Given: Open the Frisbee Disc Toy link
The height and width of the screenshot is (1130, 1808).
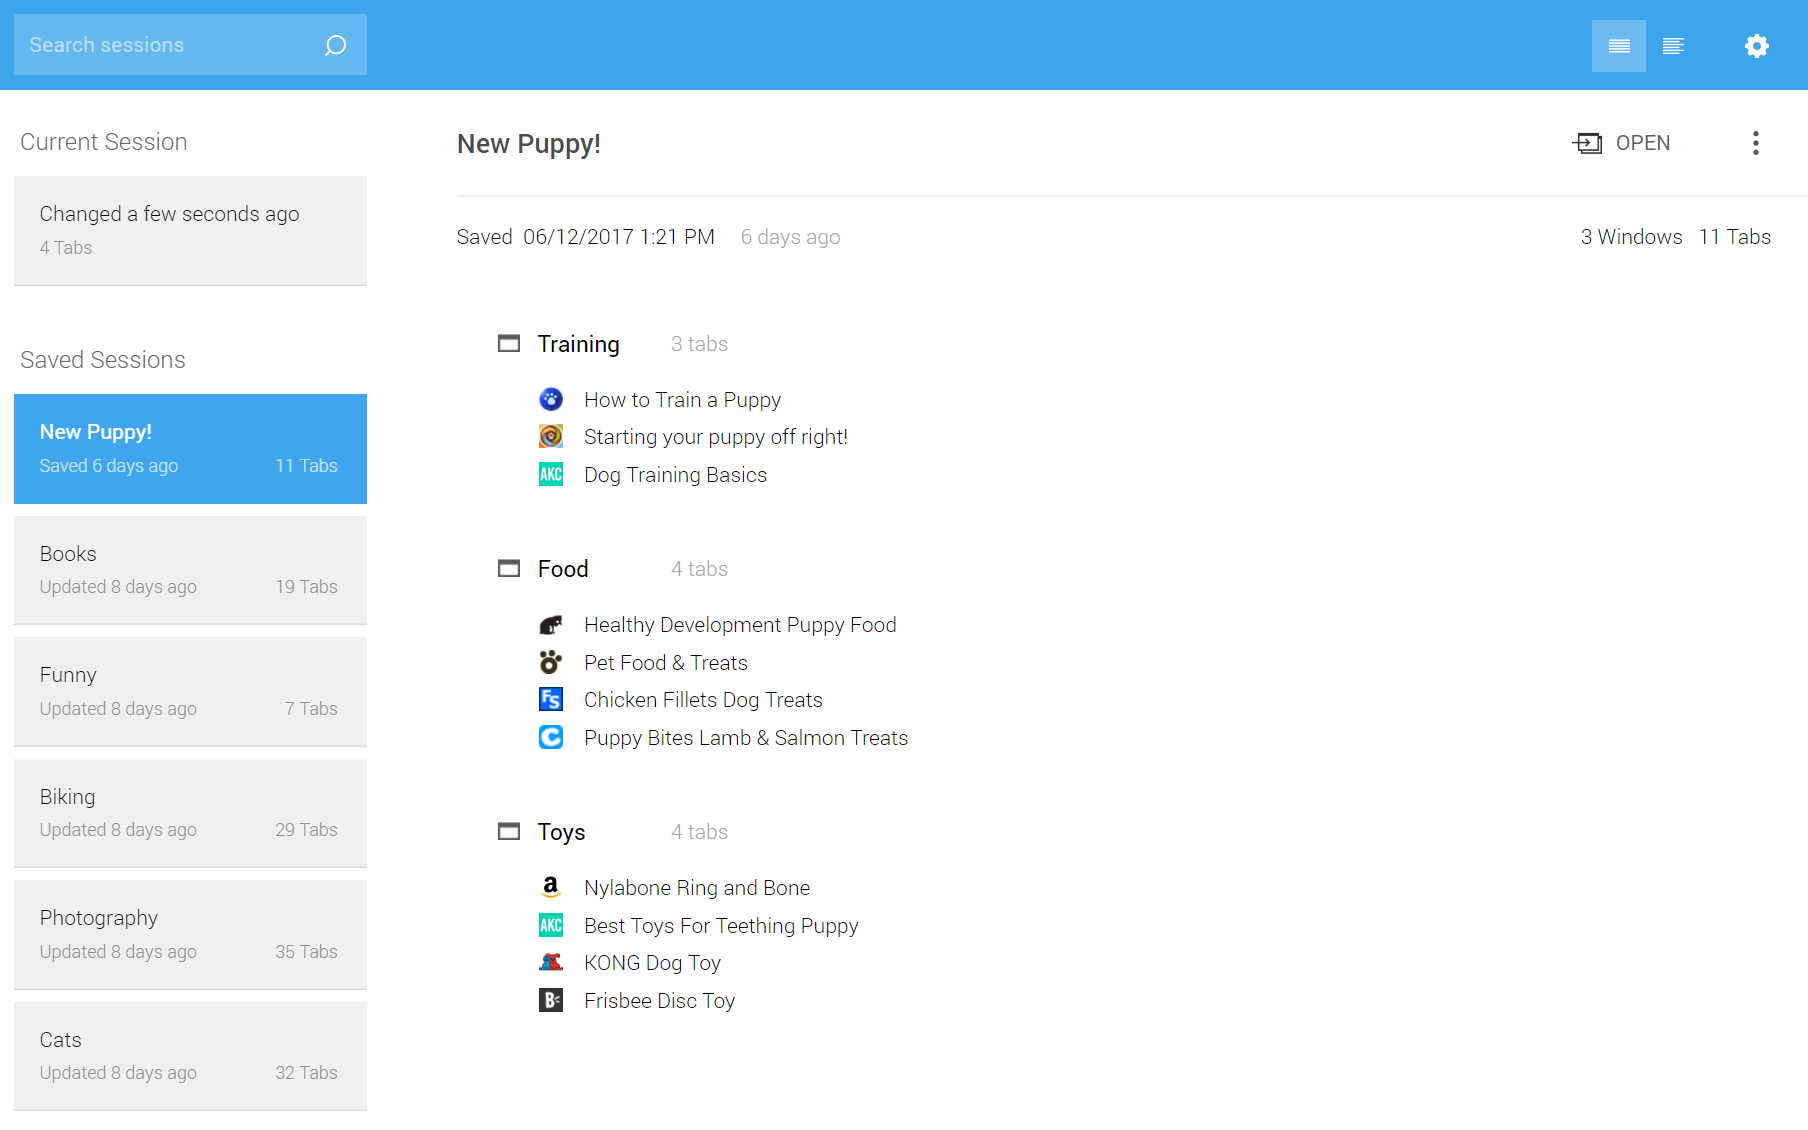Looking at the screenshot, I should [660, 1001].
